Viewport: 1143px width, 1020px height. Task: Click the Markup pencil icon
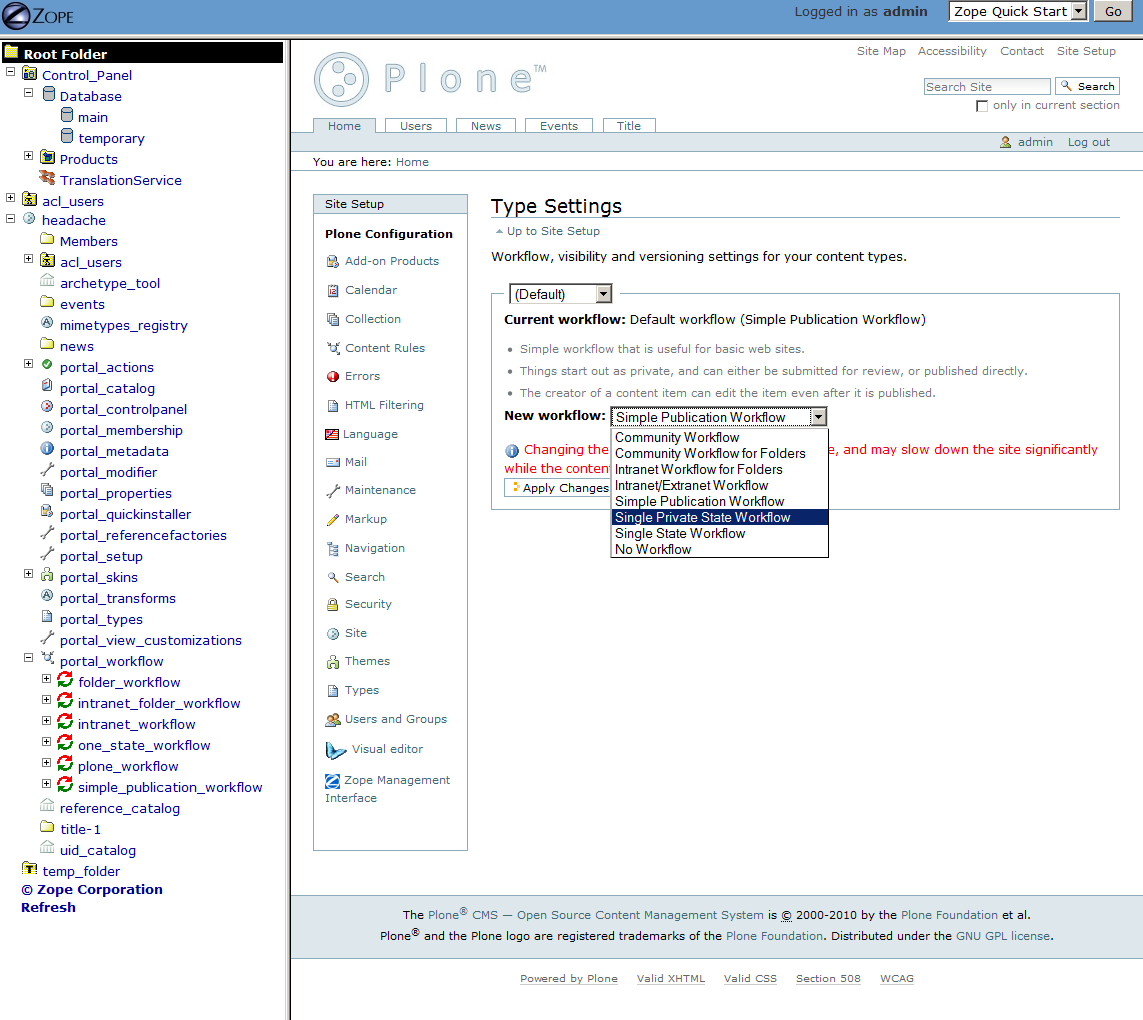click(332, 519)
